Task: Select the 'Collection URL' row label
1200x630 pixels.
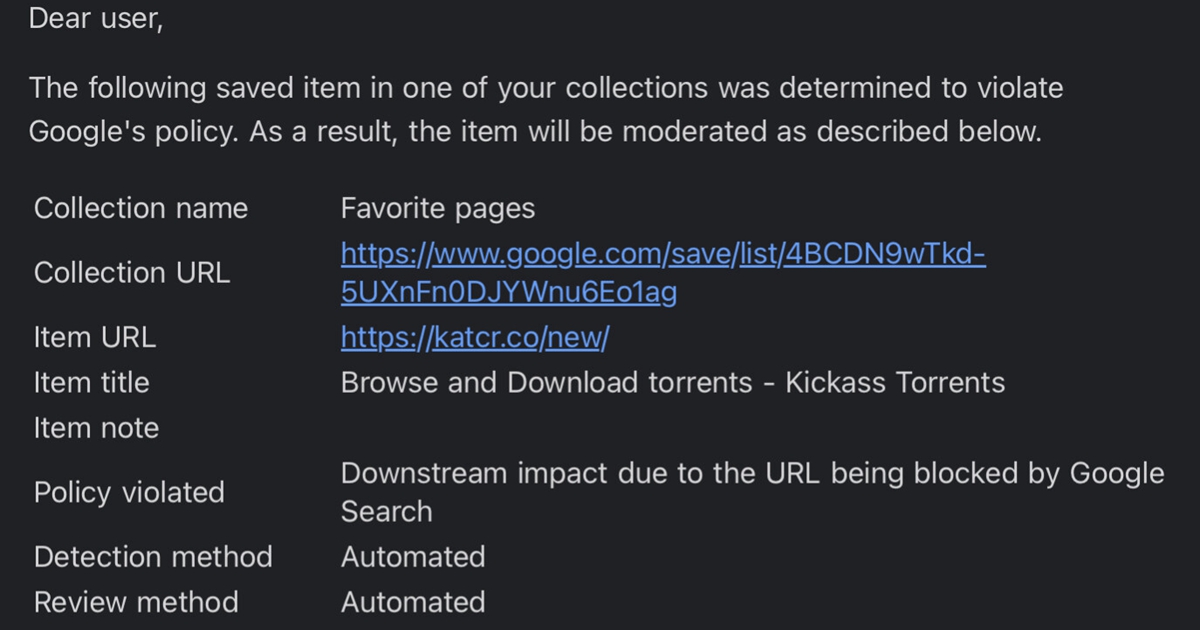Action: [132, 273]
